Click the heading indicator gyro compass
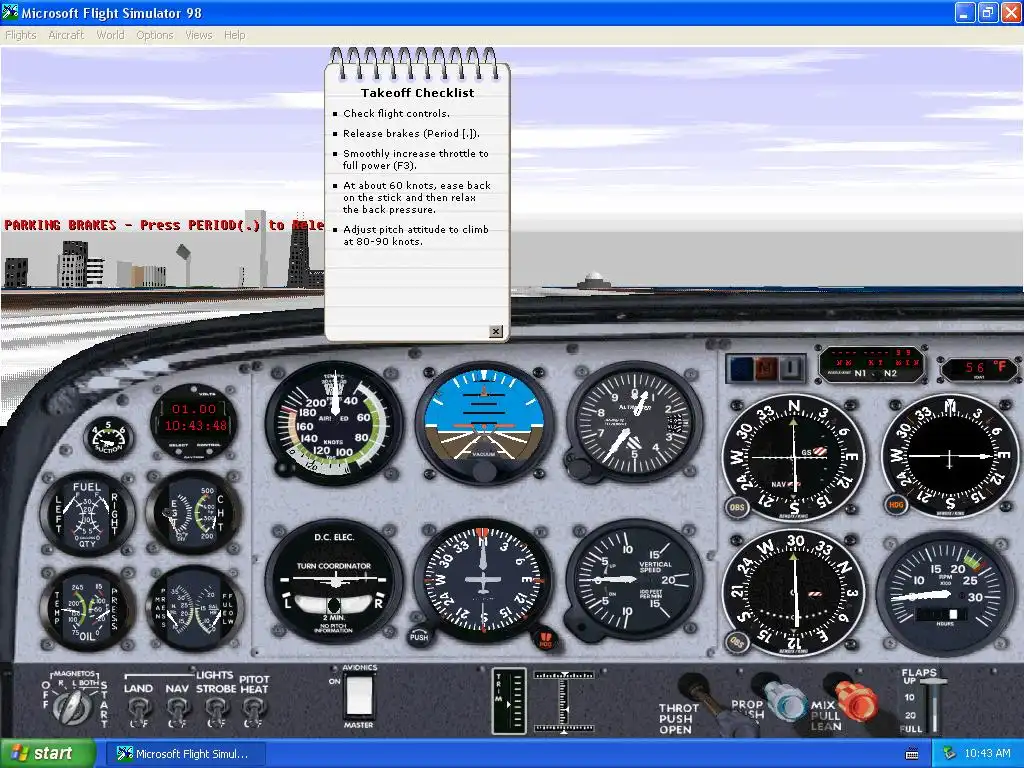This screenshot has width=1024, height=768. (484, 581)
